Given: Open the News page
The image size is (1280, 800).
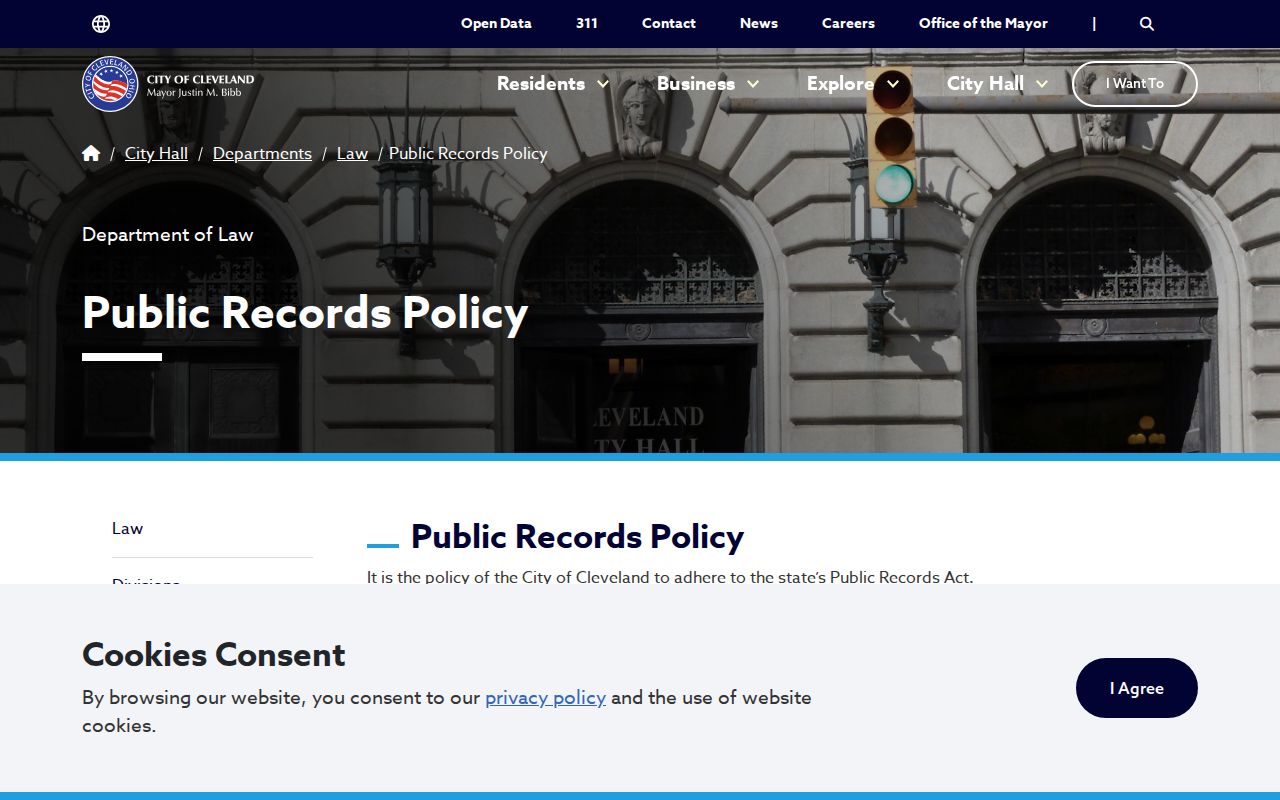Looking at the screenshot, I should pyautogui.click(x=759, y=23).
